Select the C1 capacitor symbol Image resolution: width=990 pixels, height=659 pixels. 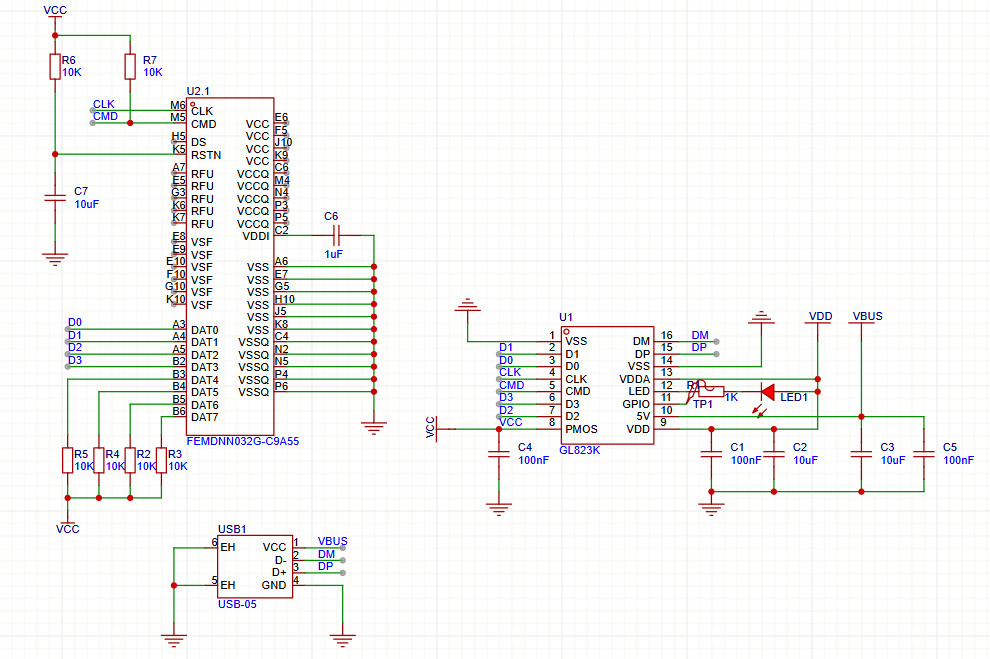click(711, 454)
